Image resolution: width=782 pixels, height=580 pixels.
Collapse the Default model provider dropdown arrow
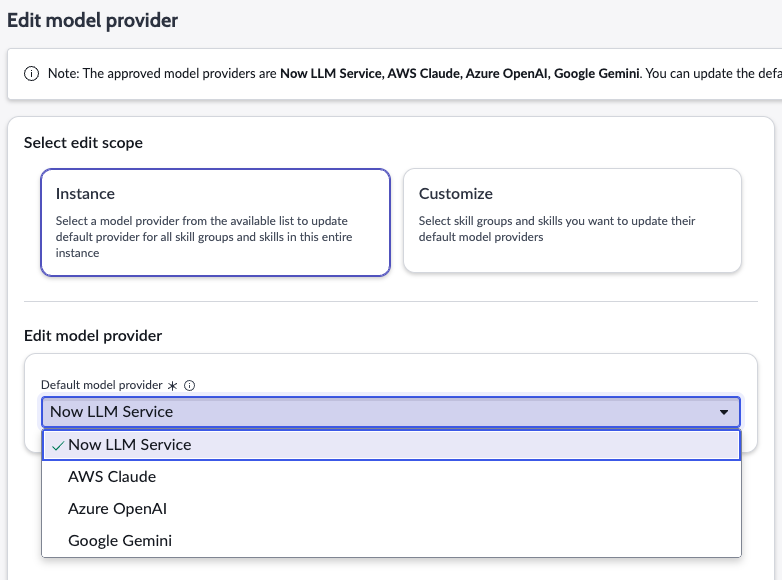[x=724, y=412]
